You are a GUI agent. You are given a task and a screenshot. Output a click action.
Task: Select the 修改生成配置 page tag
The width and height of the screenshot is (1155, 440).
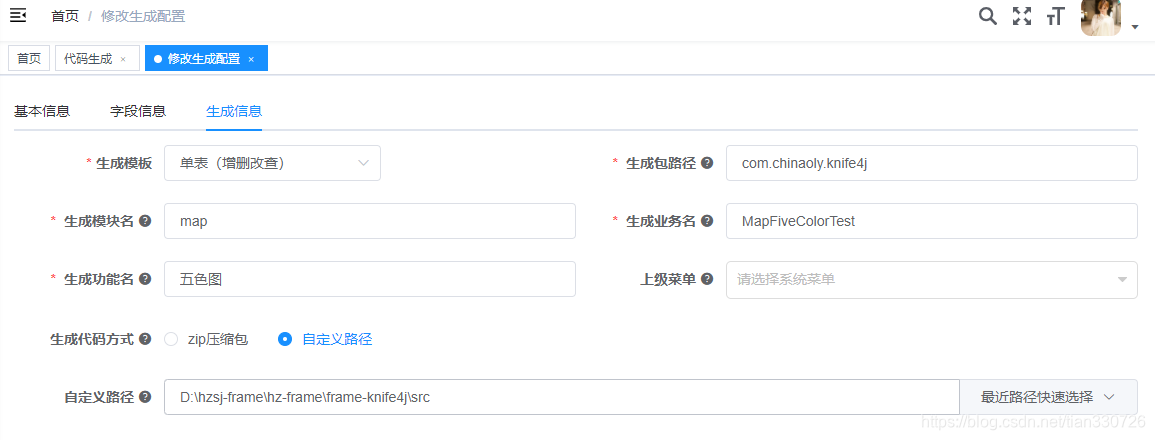pos(206,59)
